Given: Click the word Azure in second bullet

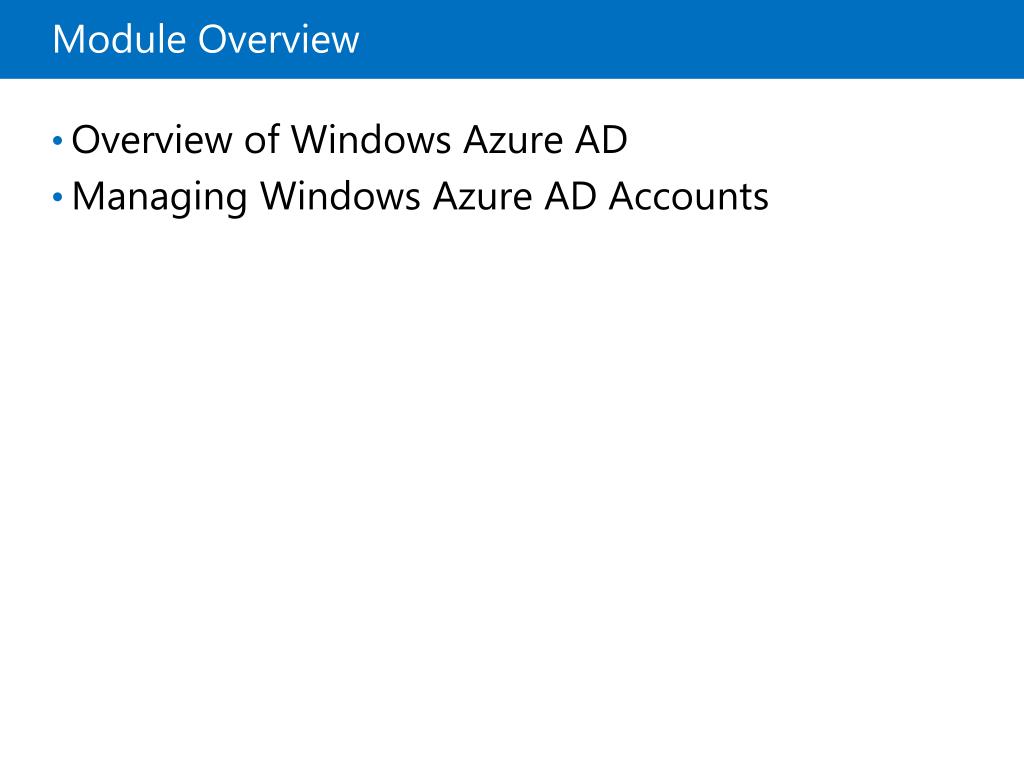Looking at the screenshot, I should pos(483,197).
